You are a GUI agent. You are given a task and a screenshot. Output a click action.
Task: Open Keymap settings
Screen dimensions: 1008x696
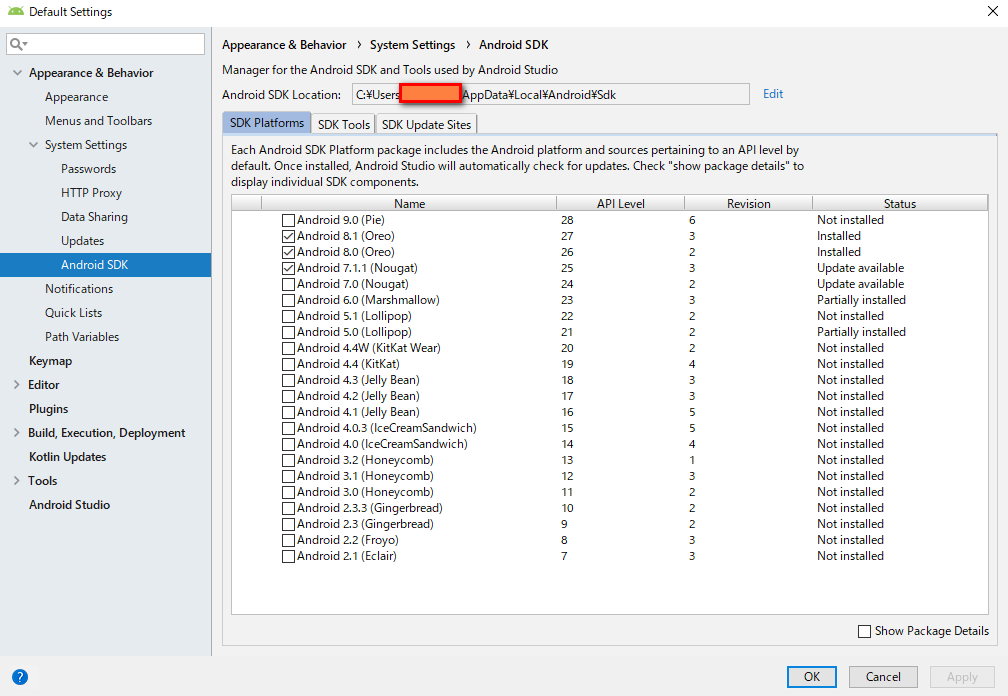pos(50,361)
